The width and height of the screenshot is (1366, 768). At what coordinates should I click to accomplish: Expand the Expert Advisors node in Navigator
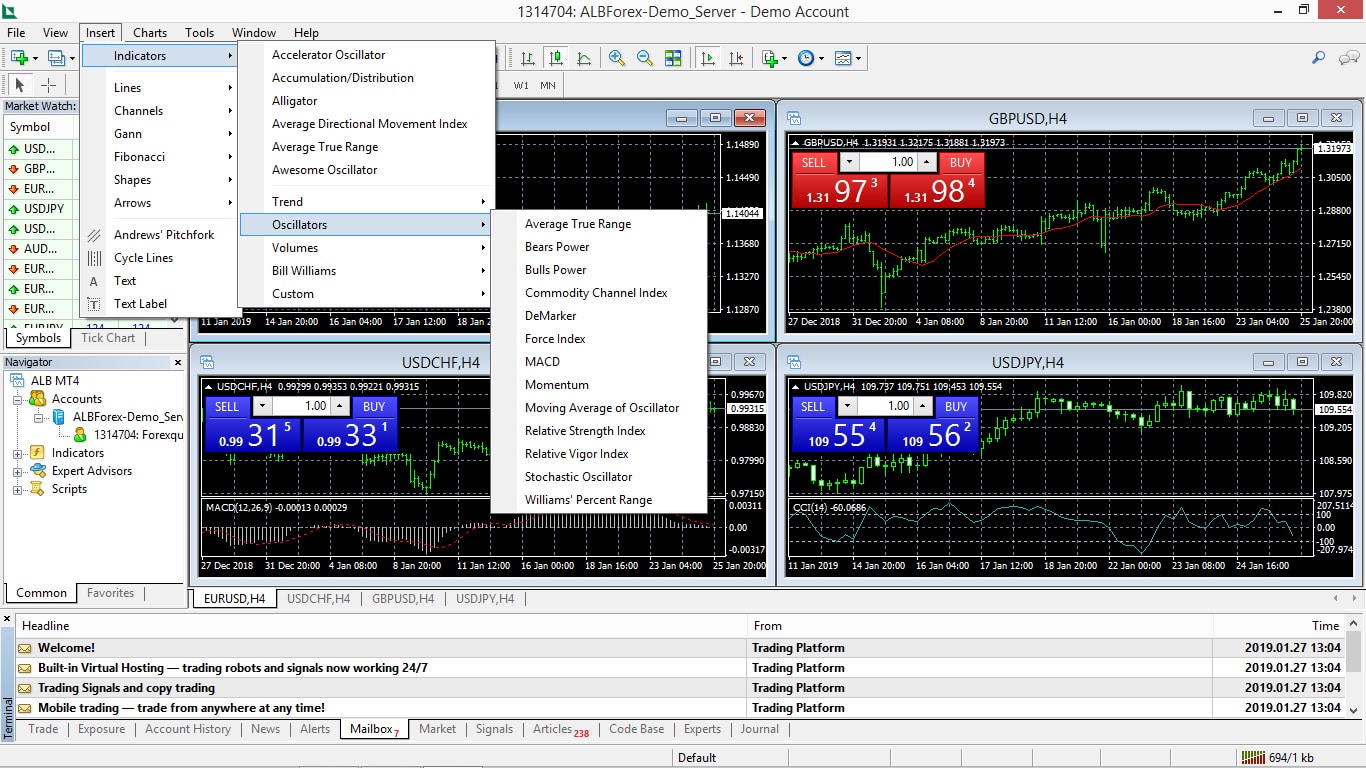click(17, 471)
